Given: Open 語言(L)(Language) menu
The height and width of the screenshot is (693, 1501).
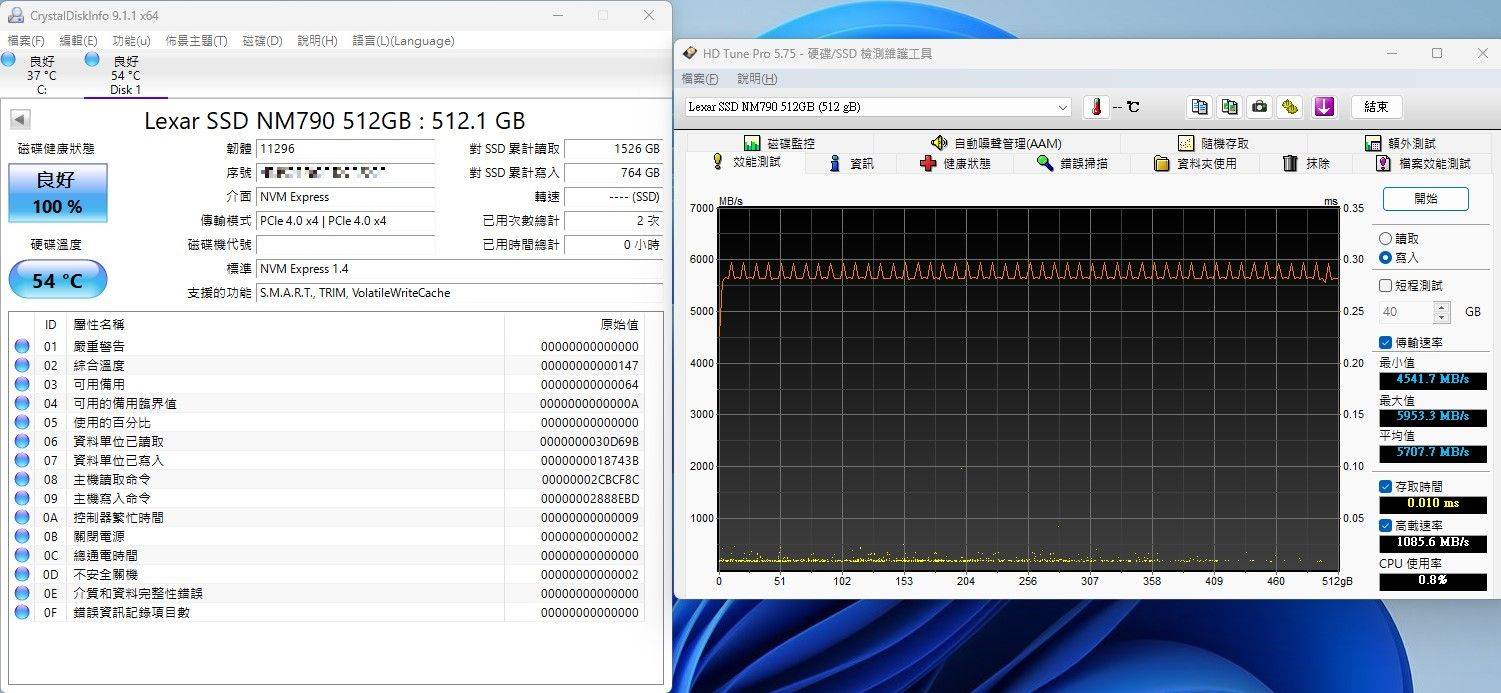Looking at the screenshot, I should (x=403, y=41).
